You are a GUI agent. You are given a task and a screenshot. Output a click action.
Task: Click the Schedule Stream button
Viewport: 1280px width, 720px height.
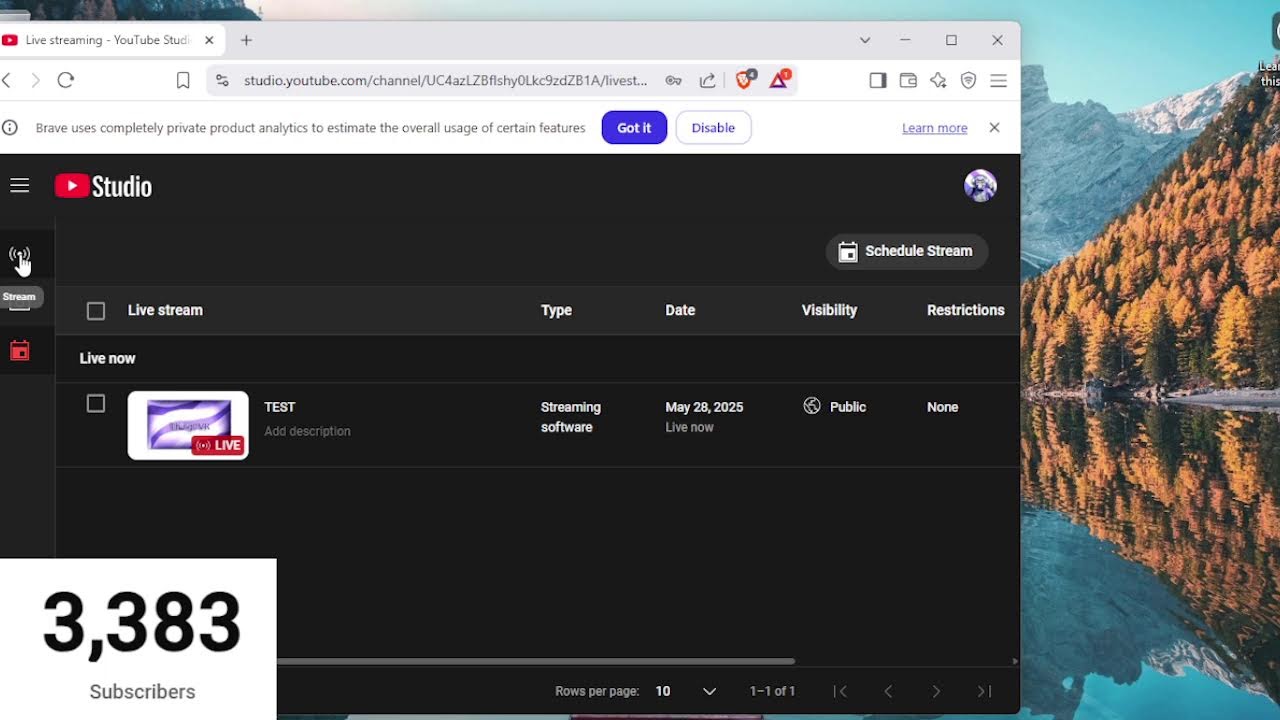tap(906, 251)
